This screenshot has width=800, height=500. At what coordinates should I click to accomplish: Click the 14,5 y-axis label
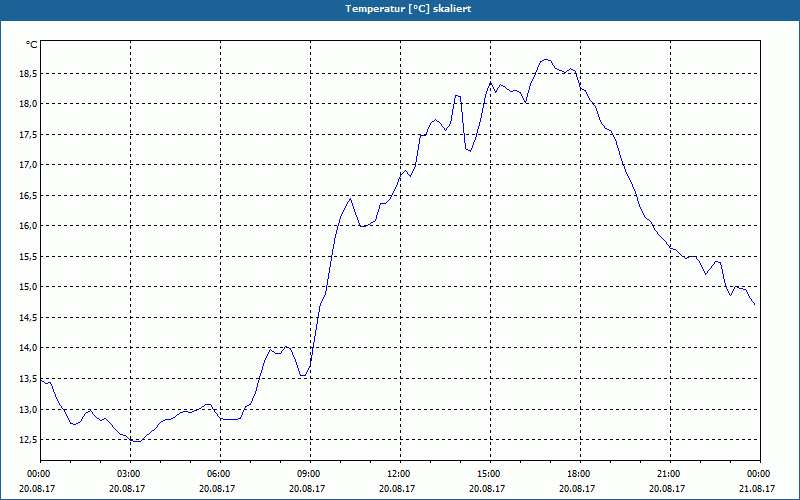click(x=29, y=317)
